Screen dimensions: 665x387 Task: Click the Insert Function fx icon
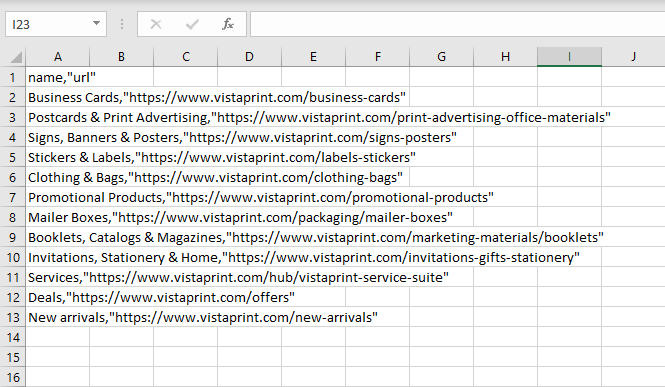pos(228,24)
